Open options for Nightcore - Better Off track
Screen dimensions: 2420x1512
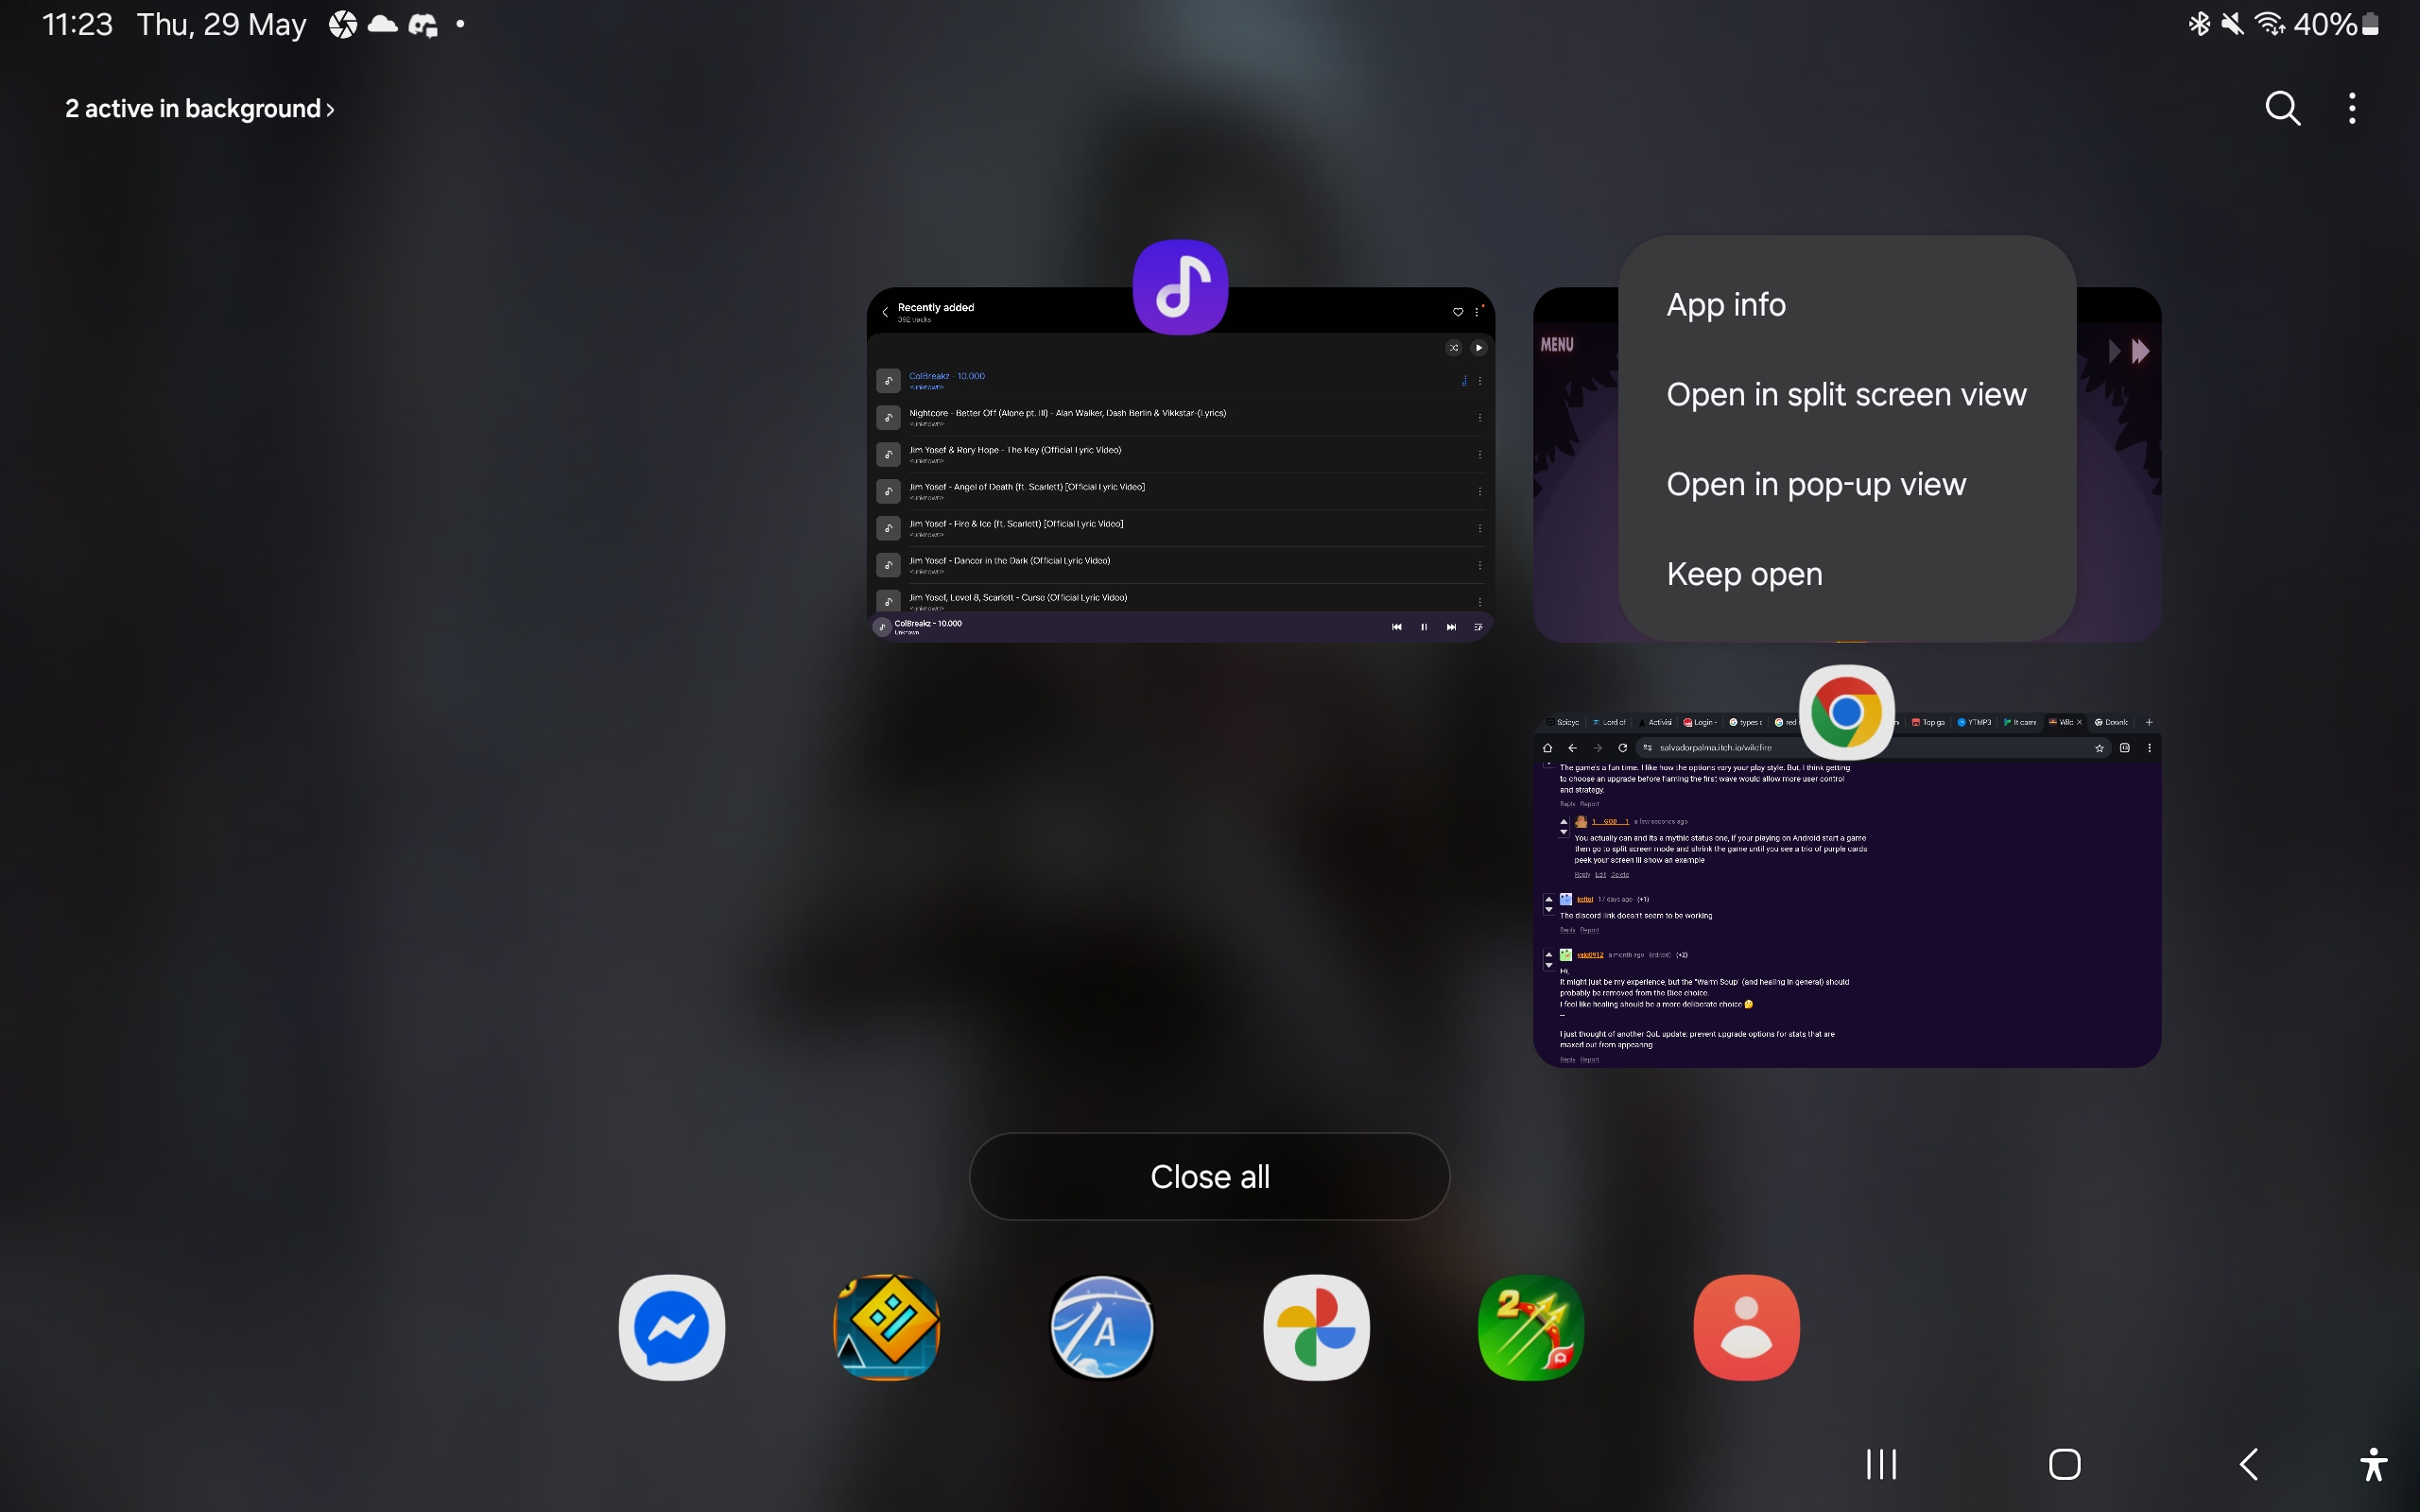1480,417
